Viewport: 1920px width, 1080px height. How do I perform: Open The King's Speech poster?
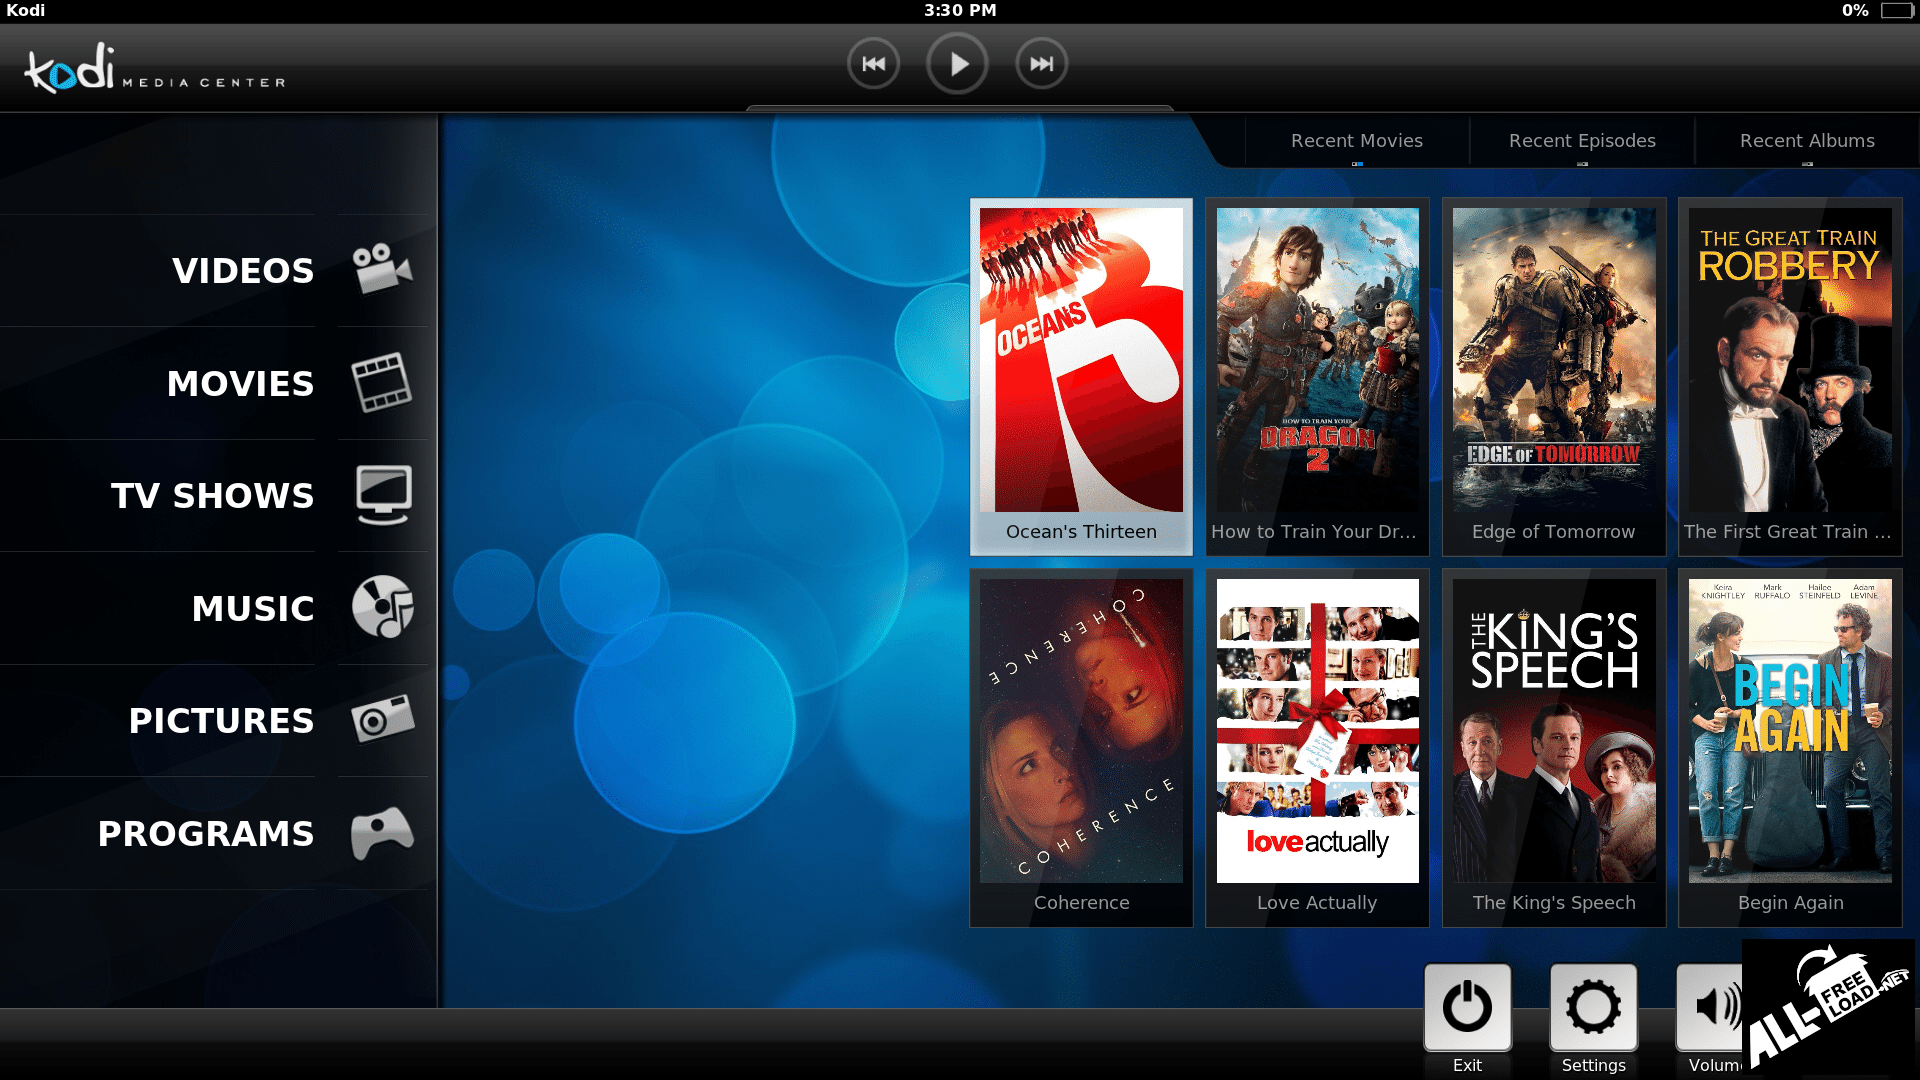click(x=1553, y=731)
